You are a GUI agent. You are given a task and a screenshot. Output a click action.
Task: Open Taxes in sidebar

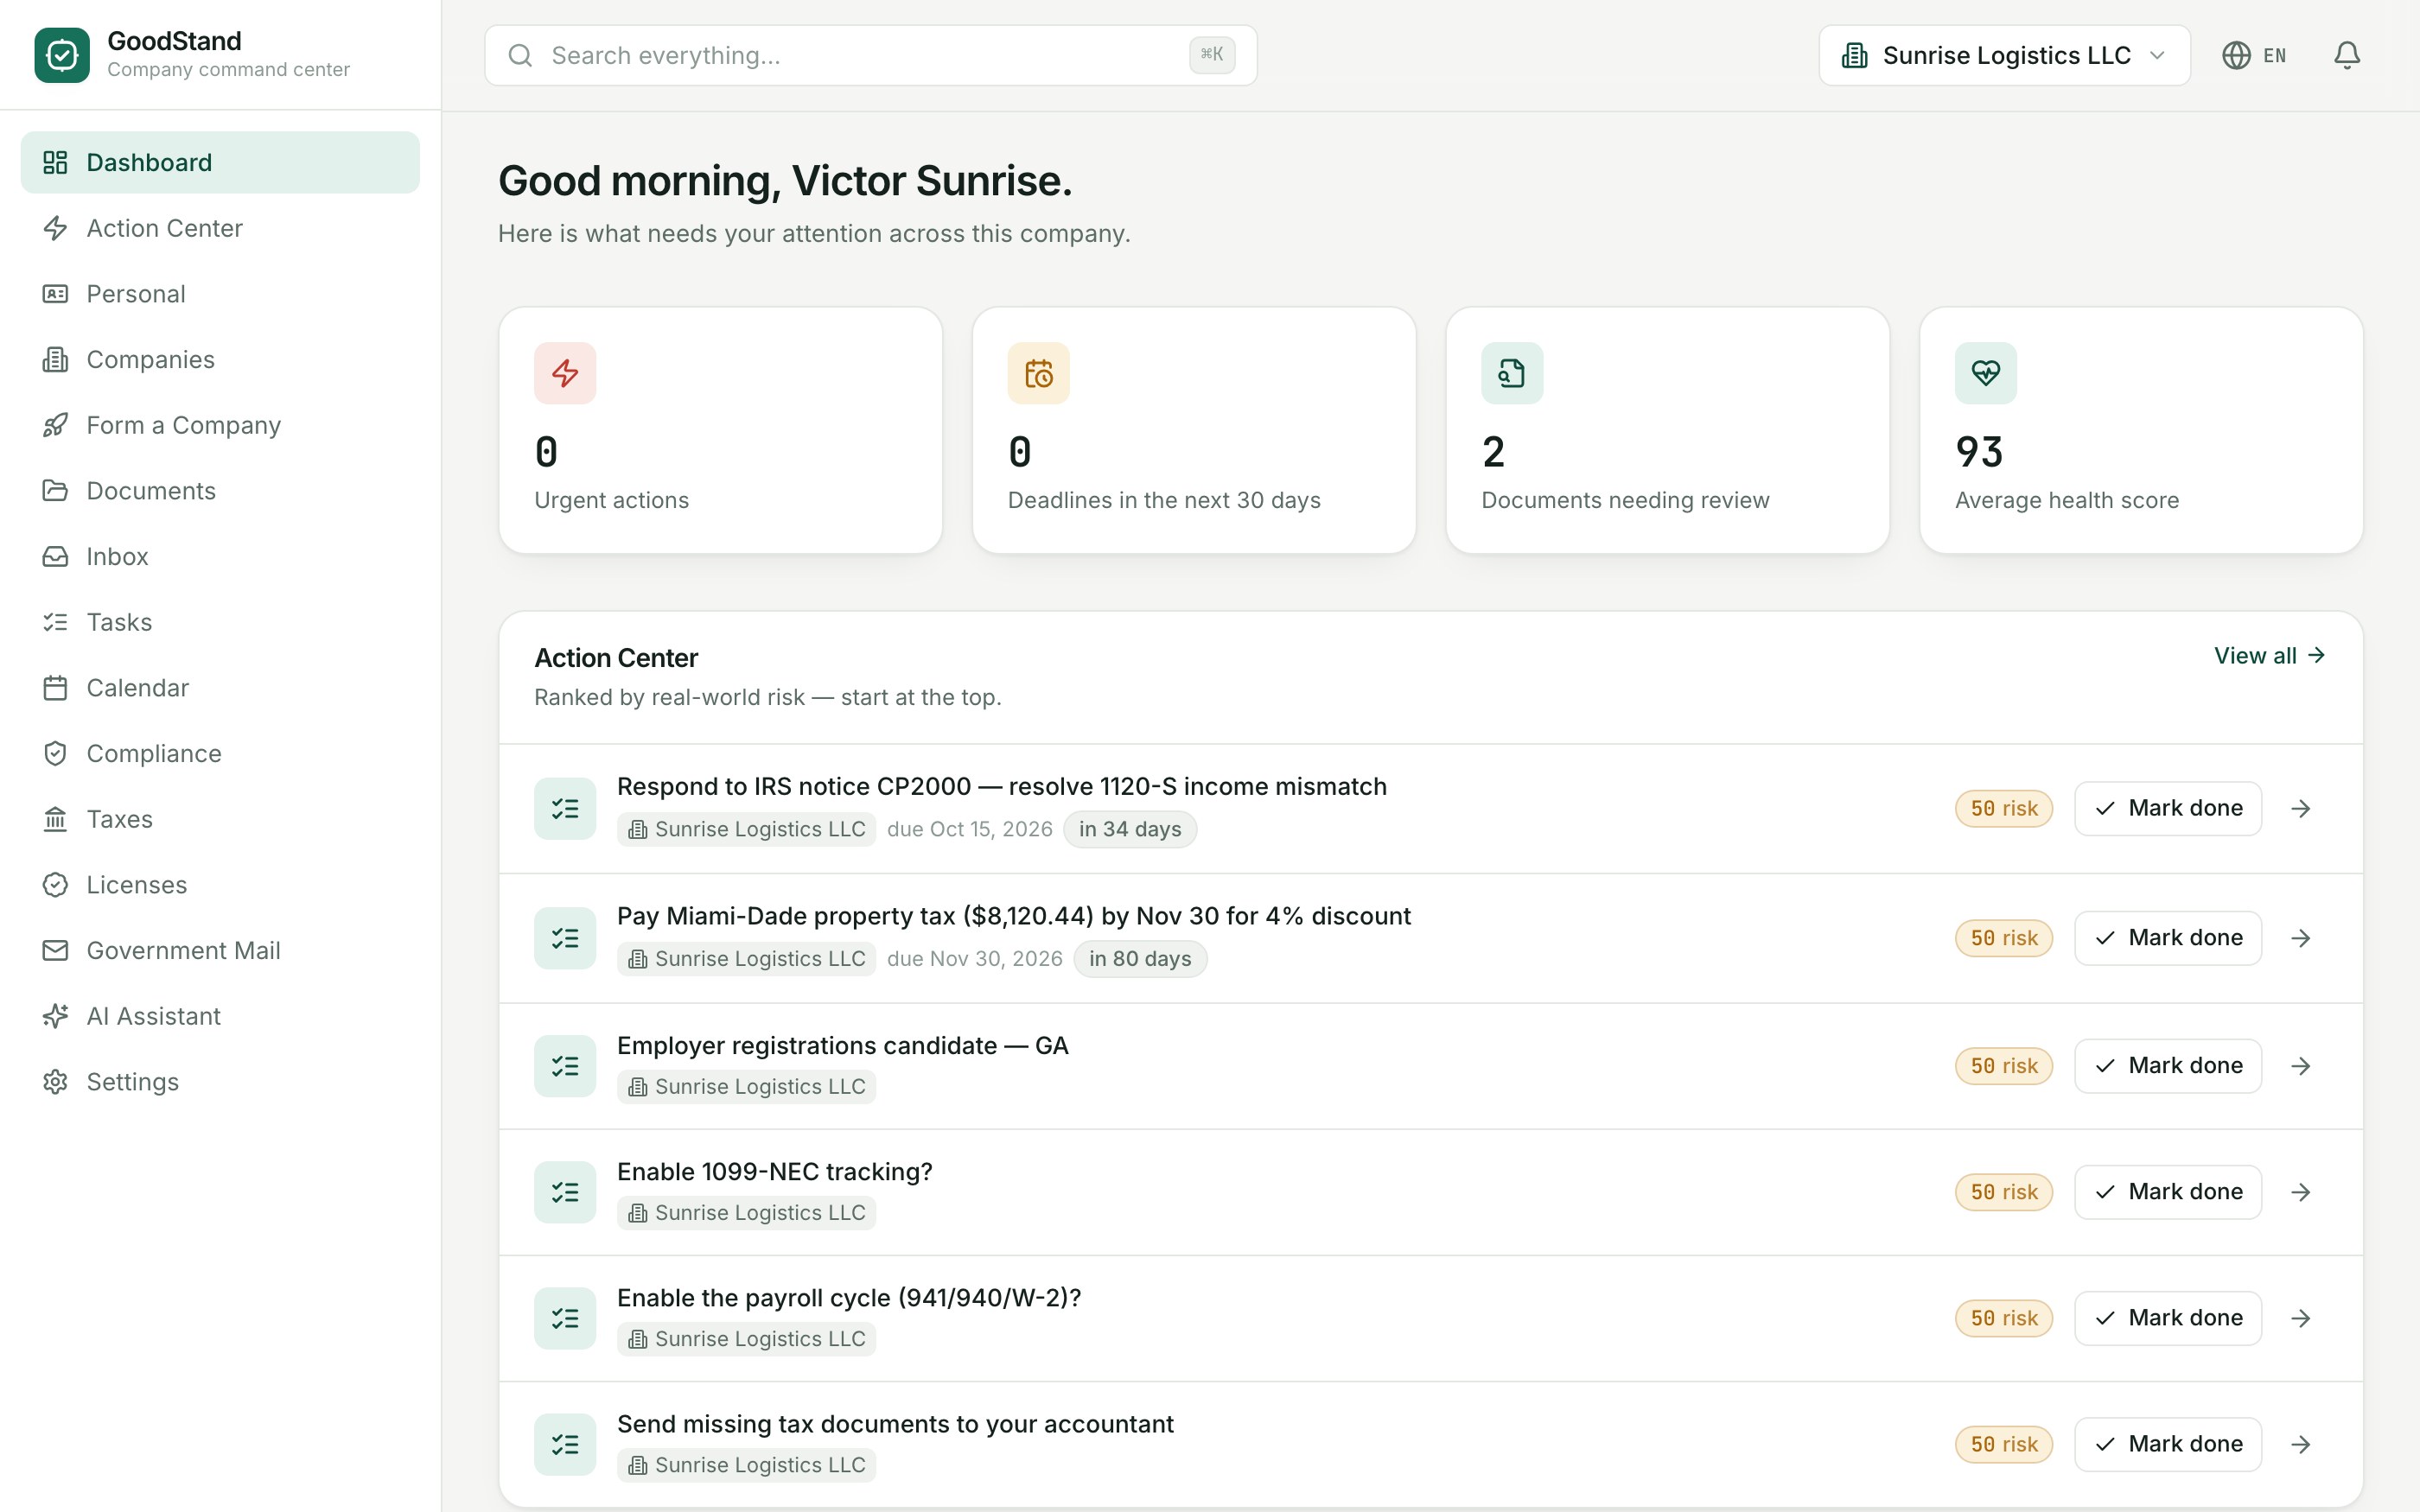pyautogui.click(x=220, y=819)
